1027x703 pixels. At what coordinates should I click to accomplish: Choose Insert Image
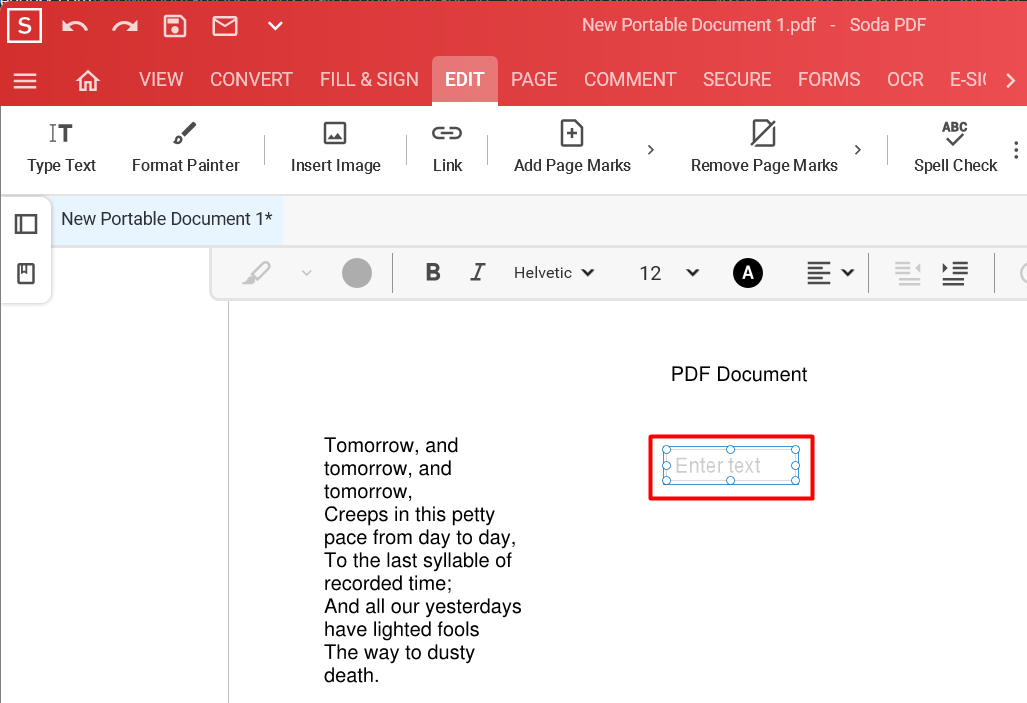coord(335,147)
